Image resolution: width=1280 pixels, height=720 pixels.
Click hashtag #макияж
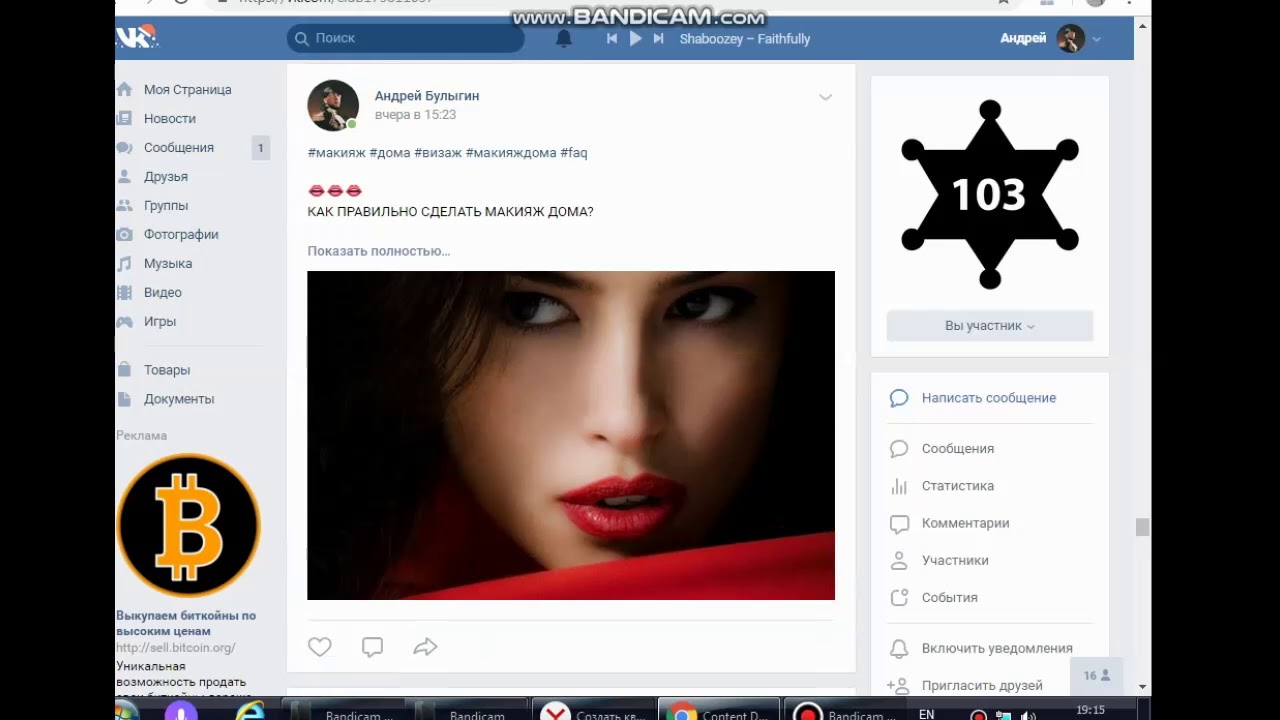(336, 153)
